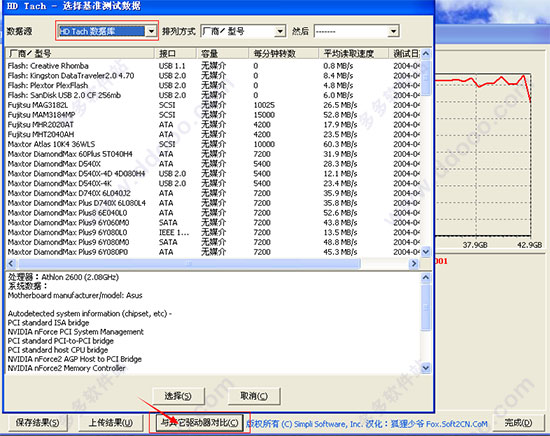Select Maxtor DiamondMax Plus D740X 6L080L4
Screen dimensions: 550x436
click(213, 203)
